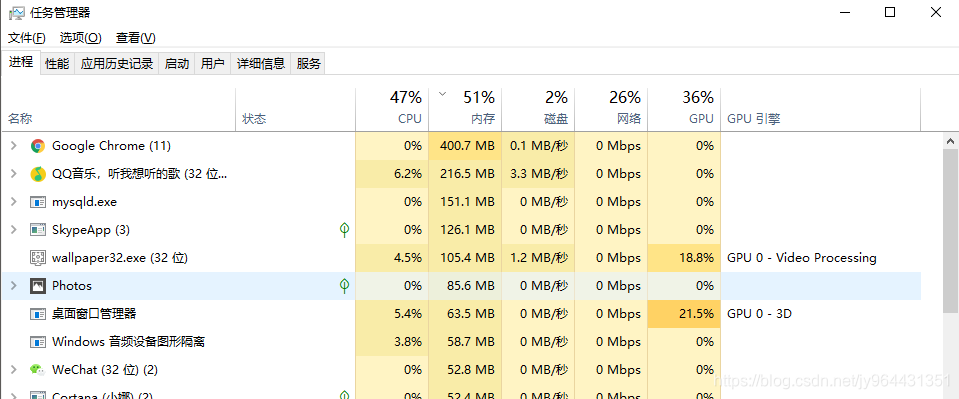
Task: Click the Windows 音频设备图形隔离 icon
Action: coord(38,342)
